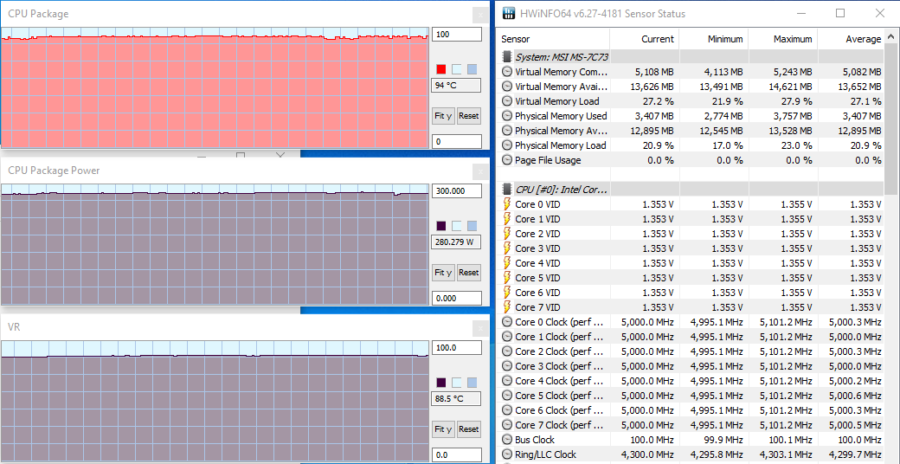Click the clock icon next to Virtual Memory Load
900x464 pixels.
coord(506,101)
